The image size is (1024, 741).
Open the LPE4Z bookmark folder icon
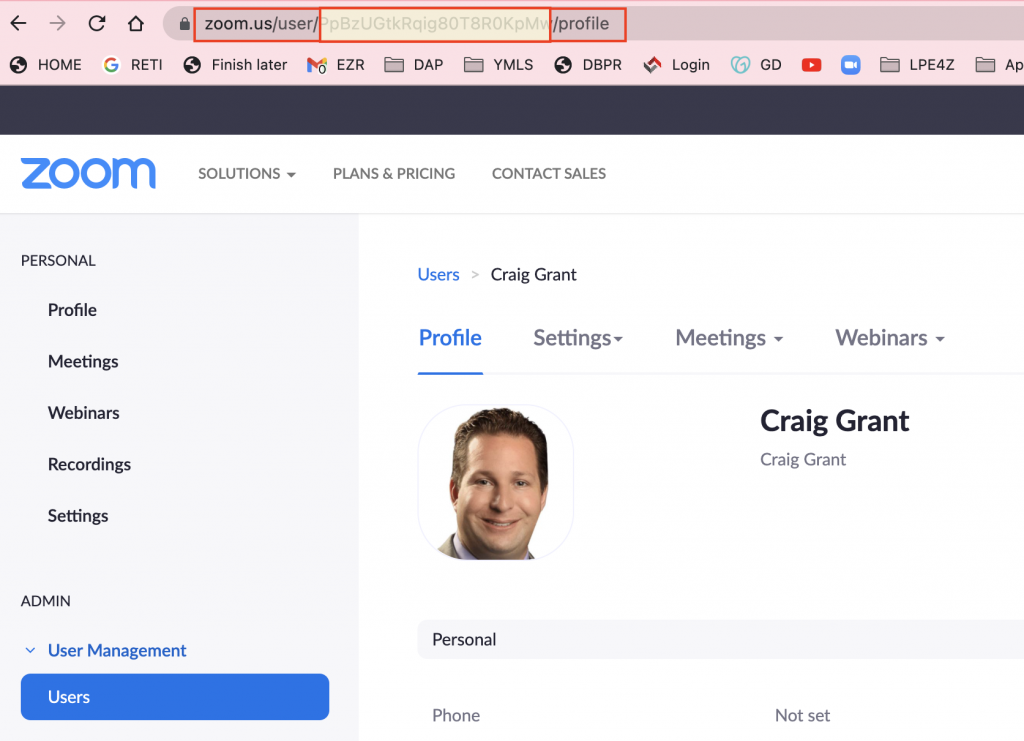point(889,65)
